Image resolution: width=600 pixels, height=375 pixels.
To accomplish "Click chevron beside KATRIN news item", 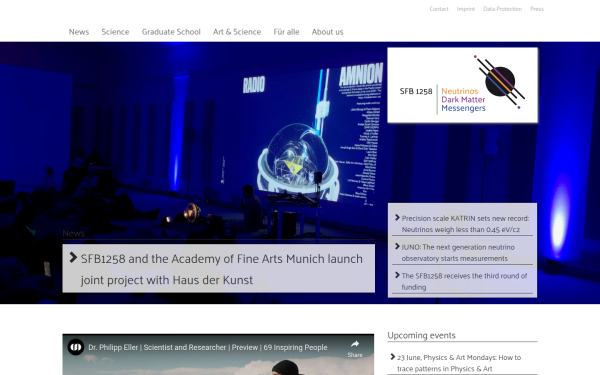I will click(397, 217).
